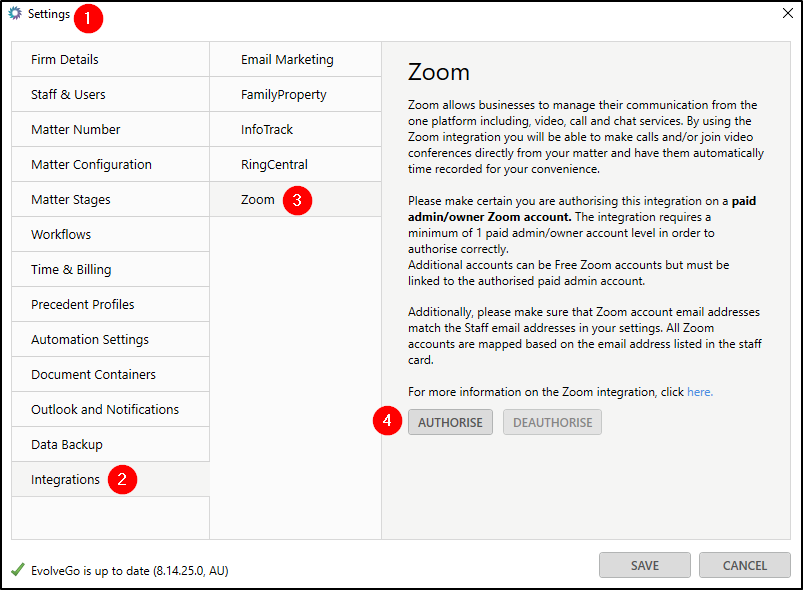Open Document Containers section
The image size is (803, 590).
(x=110, y=374)
